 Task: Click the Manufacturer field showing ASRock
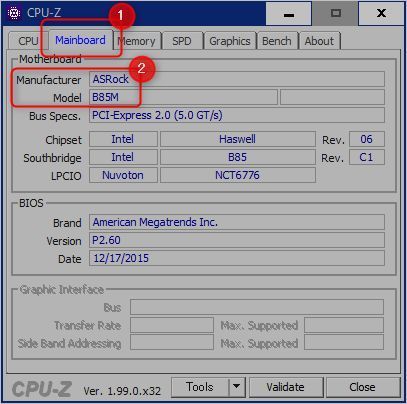tap(237, 79)
